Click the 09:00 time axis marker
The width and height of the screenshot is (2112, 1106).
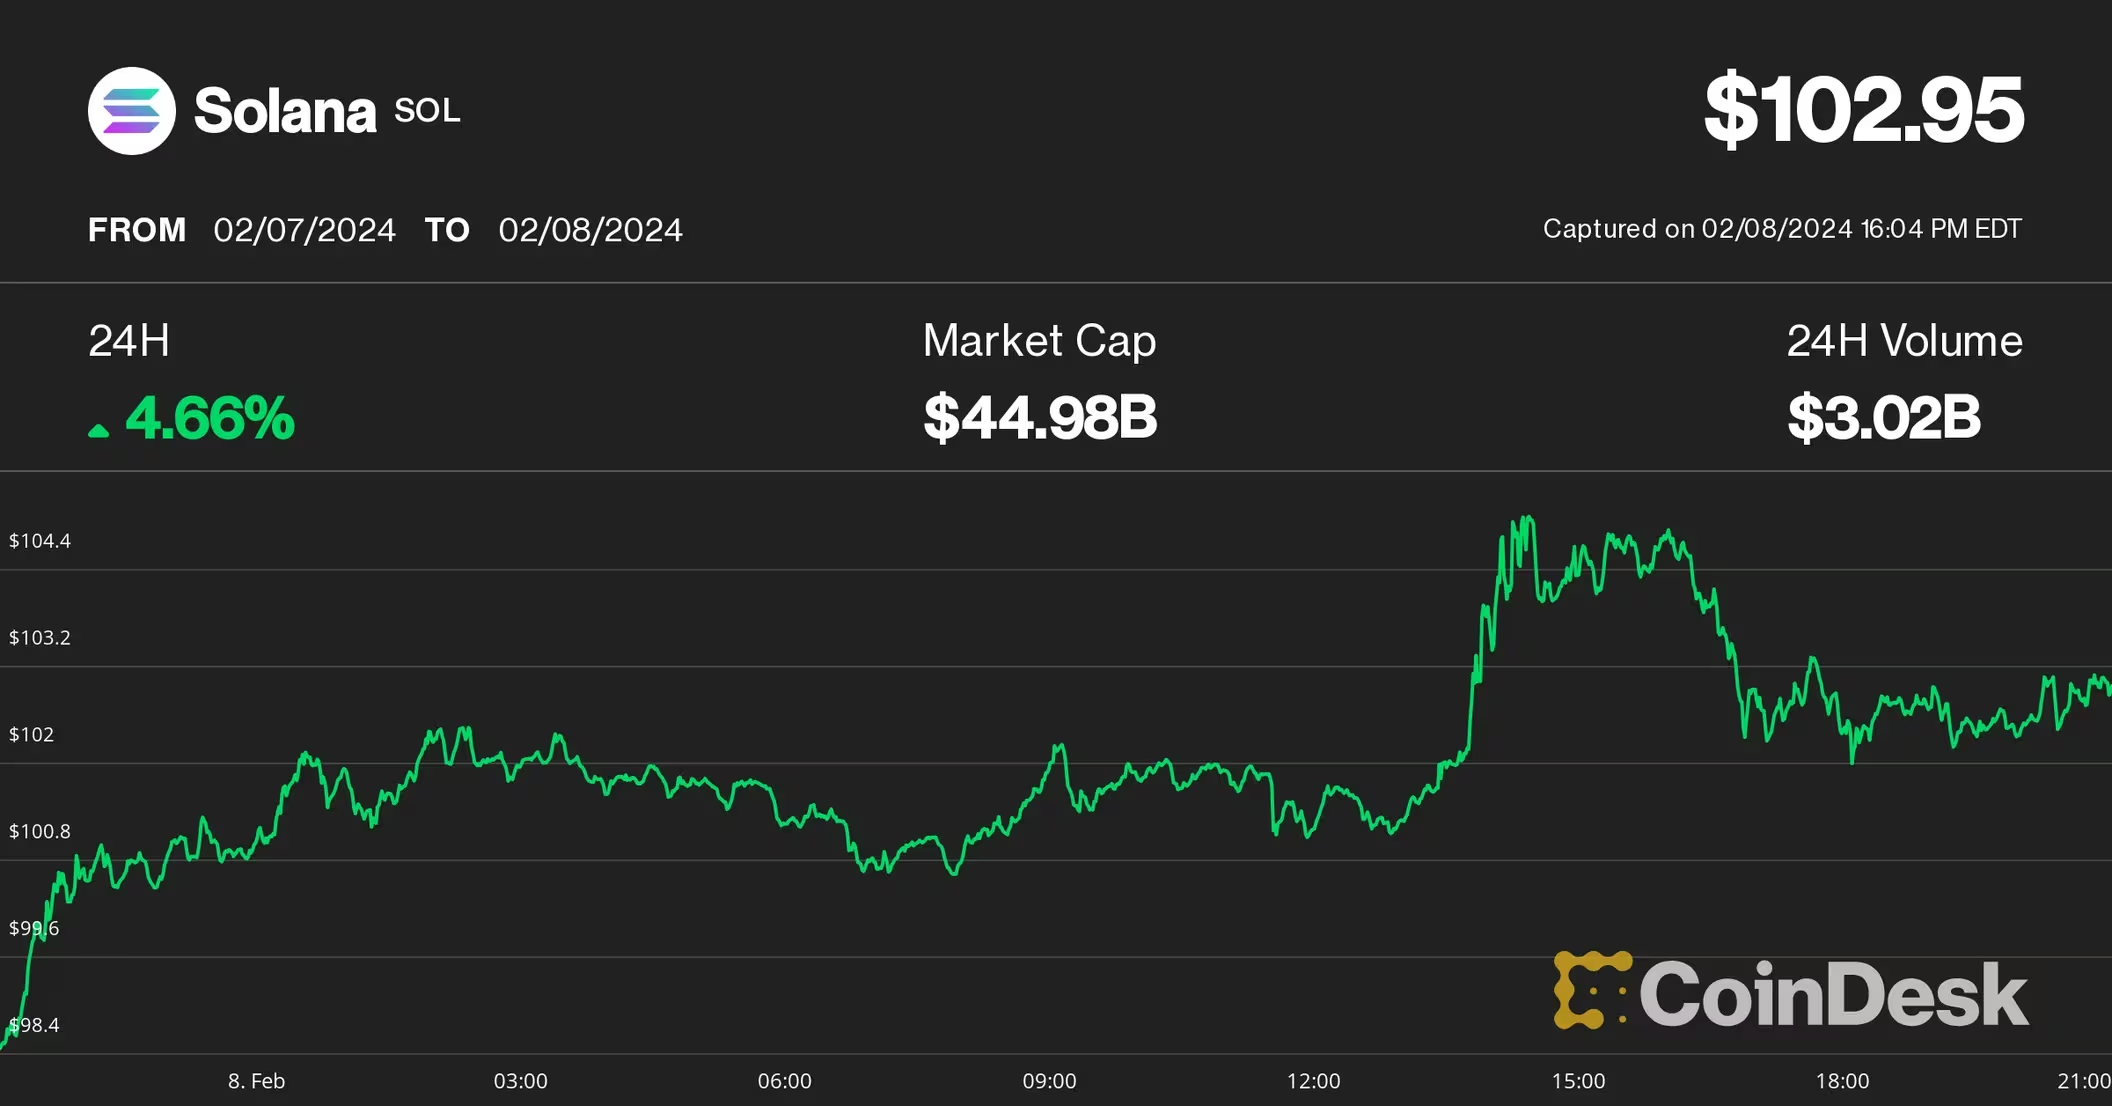click(x=1049, y=1081)
